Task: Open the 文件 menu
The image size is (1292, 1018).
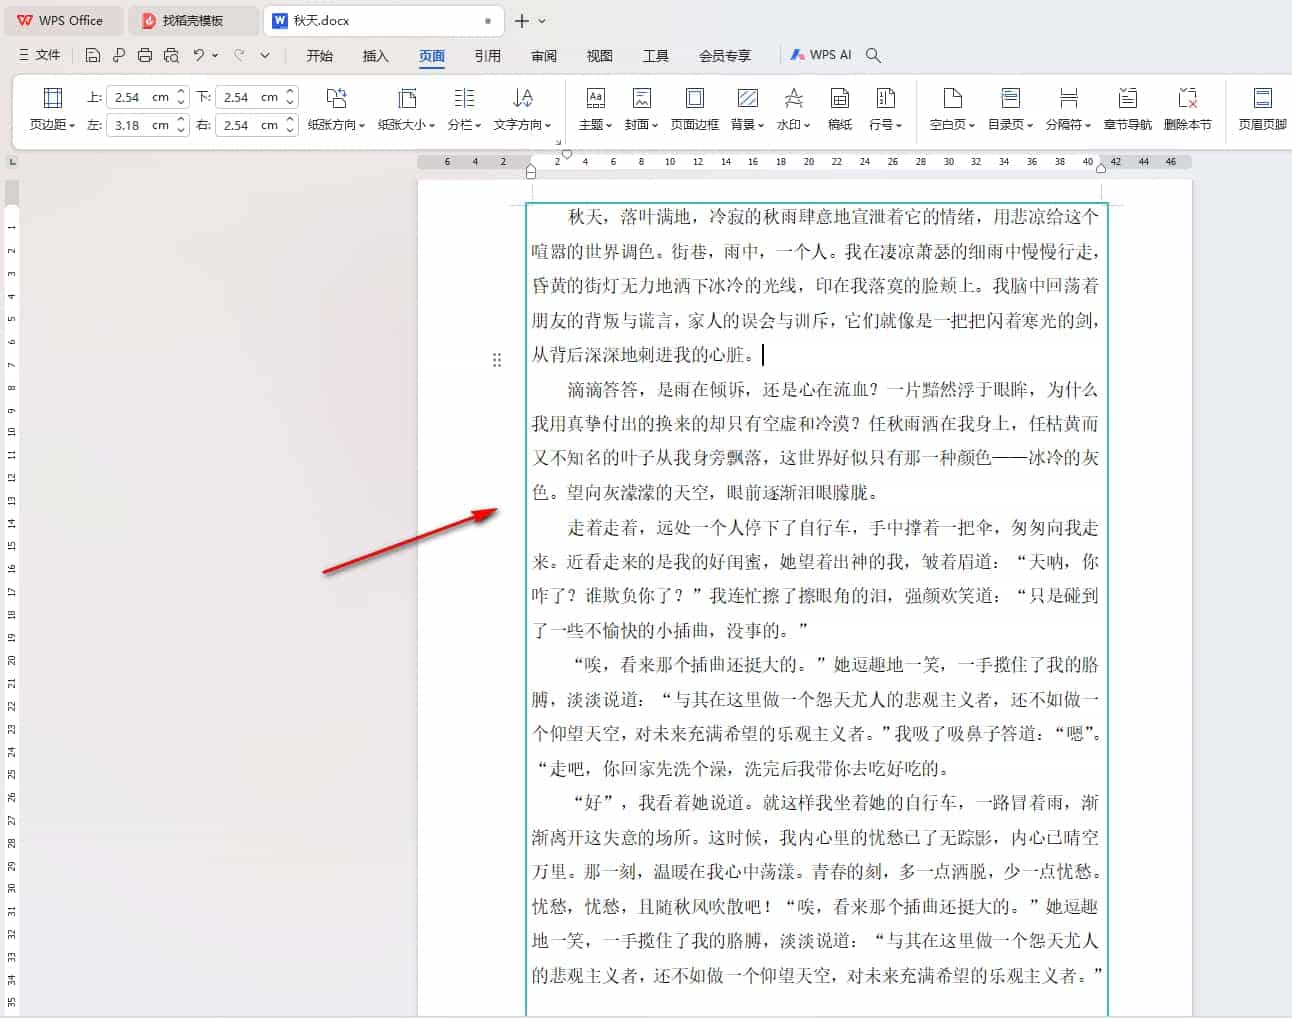Action: [39, 55]
